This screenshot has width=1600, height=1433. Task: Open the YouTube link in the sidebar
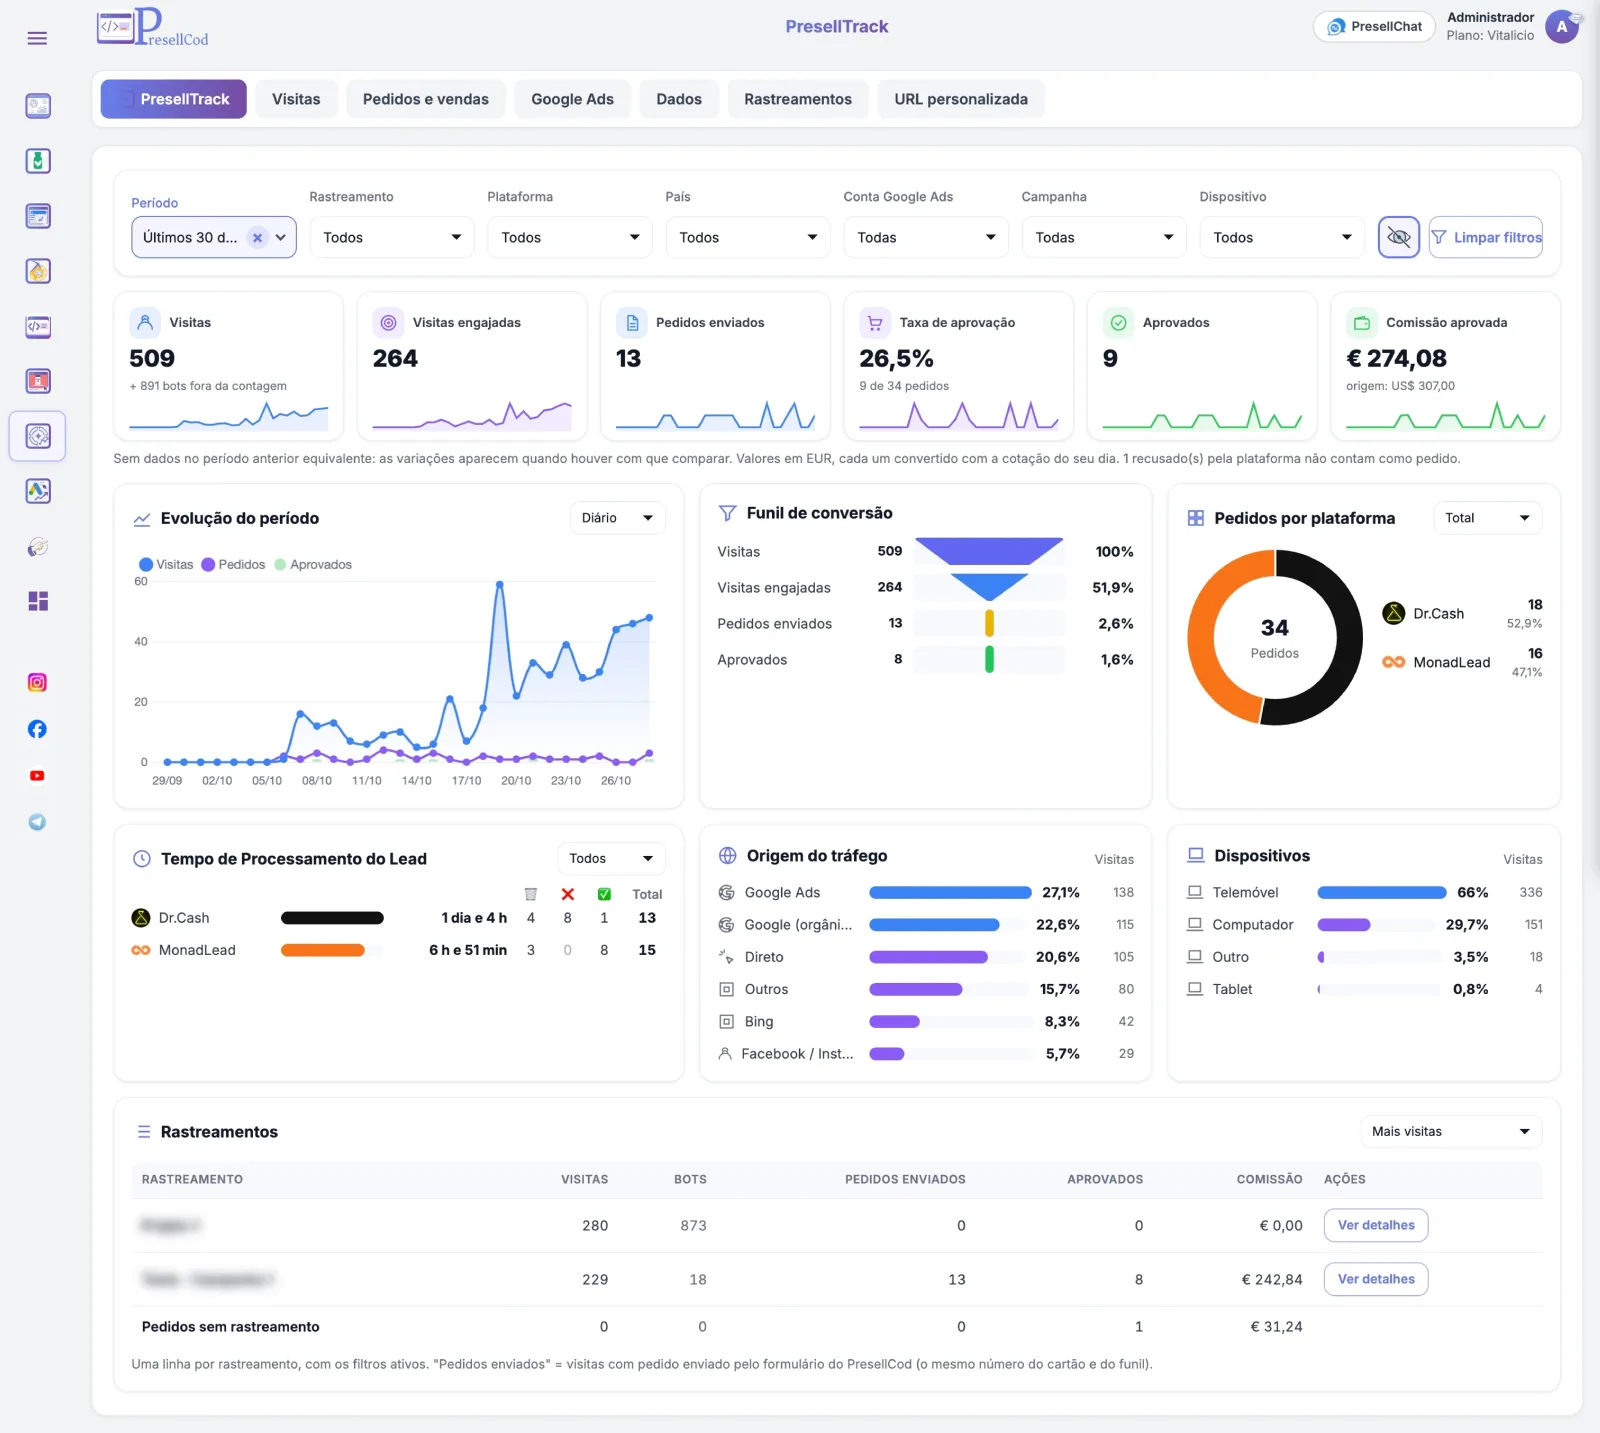(37, 776)
